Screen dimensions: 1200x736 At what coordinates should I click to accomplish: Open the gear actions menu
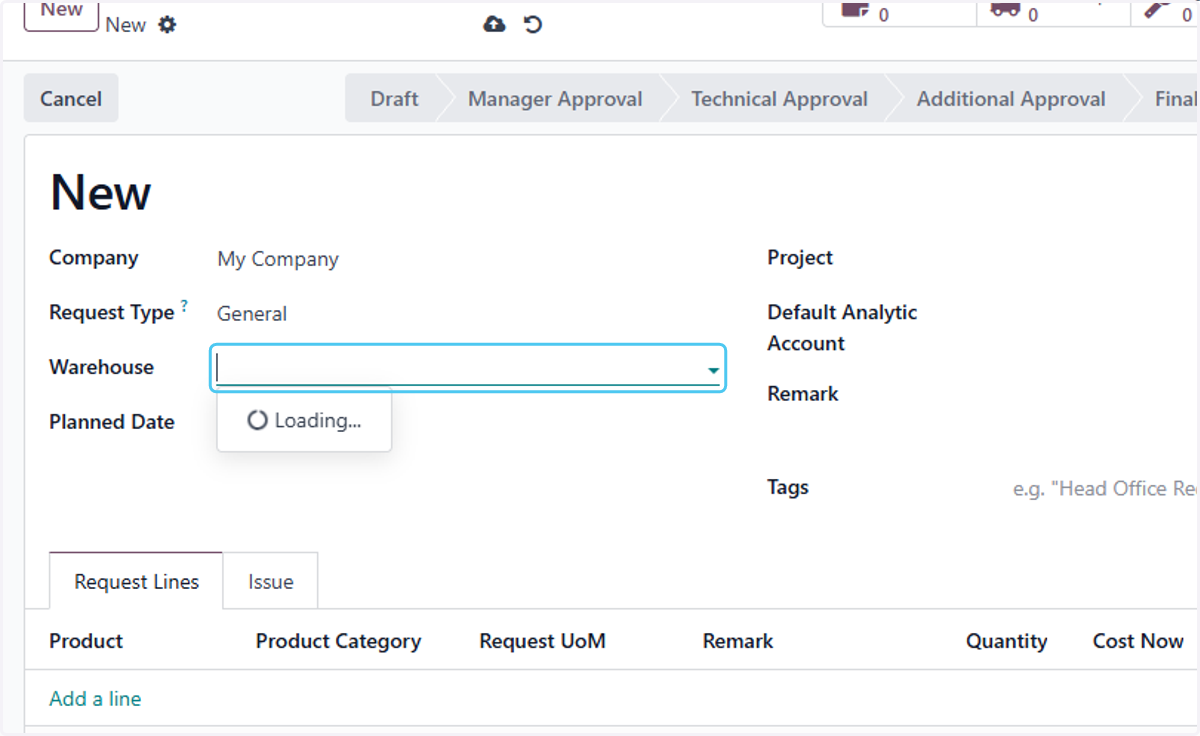(167, 25)
